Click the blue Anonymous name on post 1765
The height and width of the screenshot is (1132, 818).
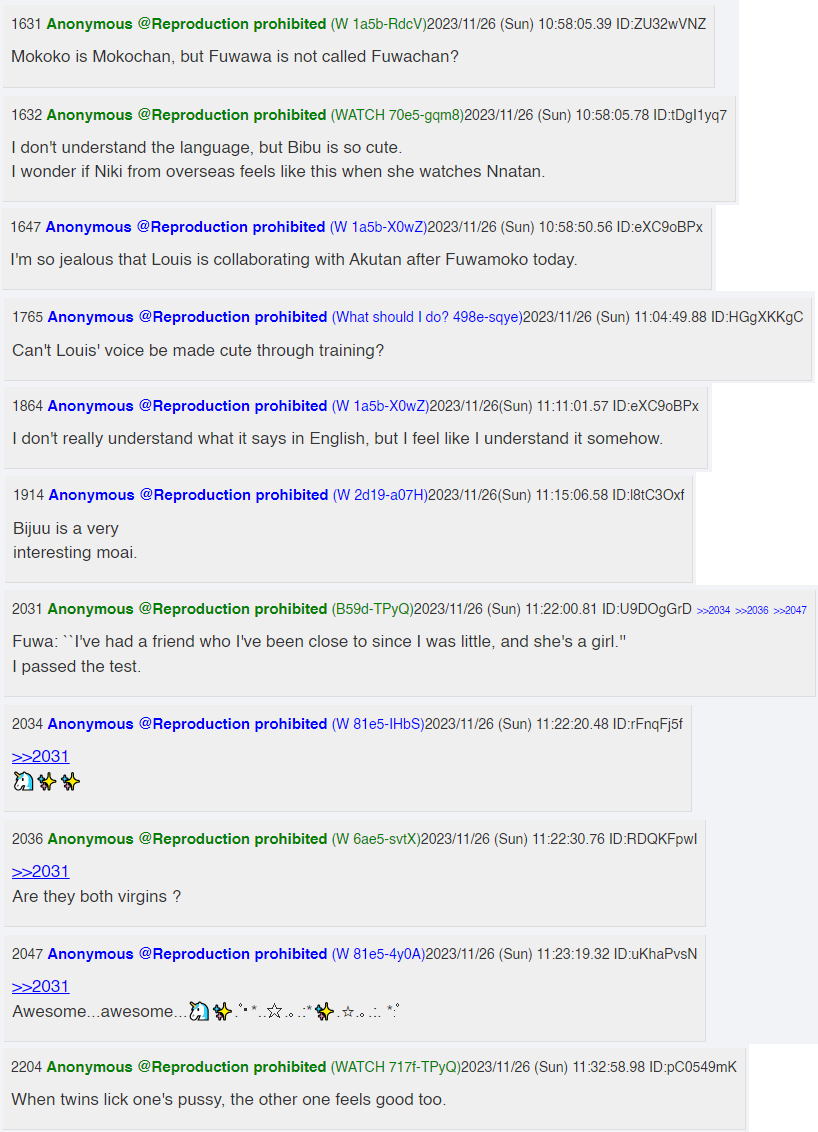[91, 317]
